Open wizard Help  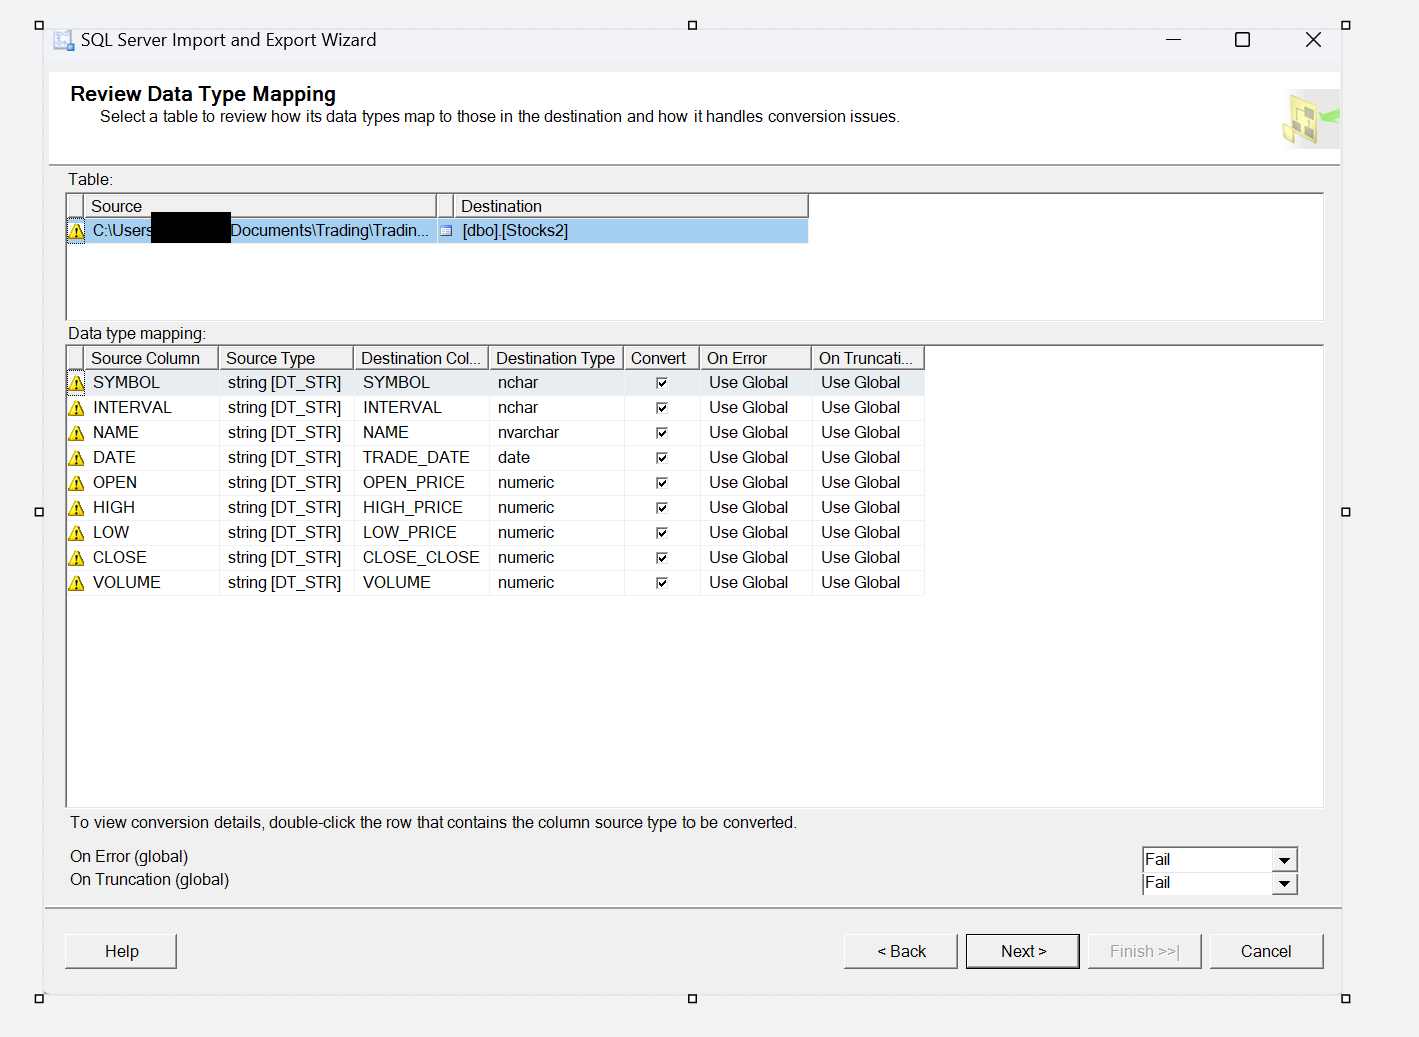(121, 951)
